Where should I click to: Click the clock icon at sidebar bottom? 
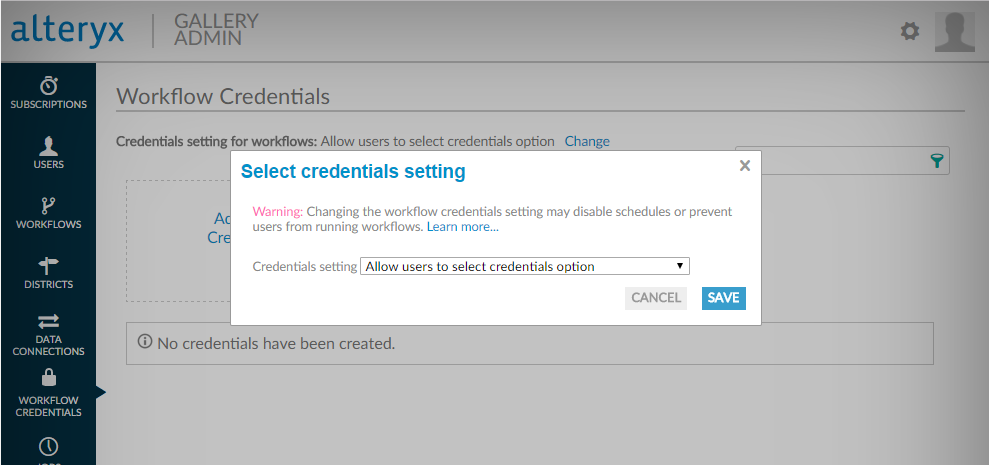[48, 446]
